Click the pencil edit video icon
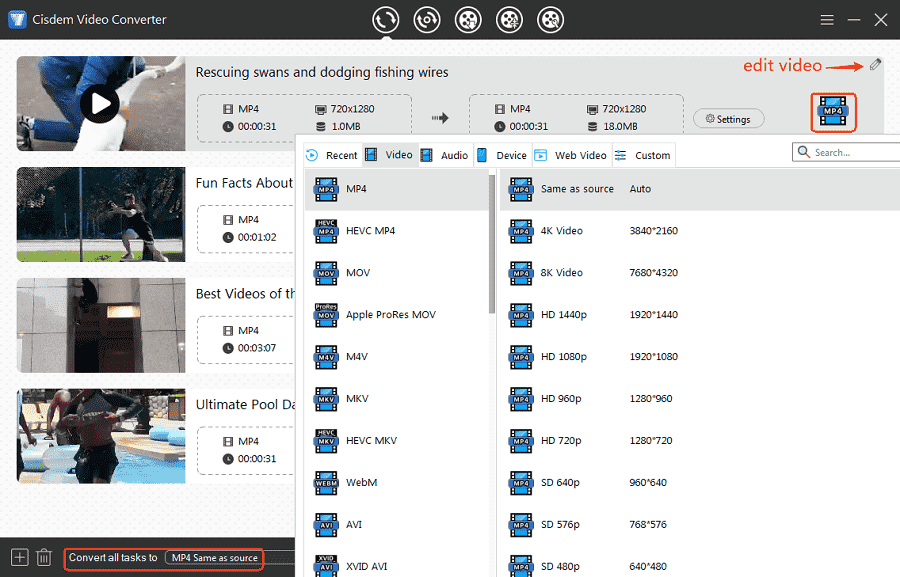 [875, 65]
